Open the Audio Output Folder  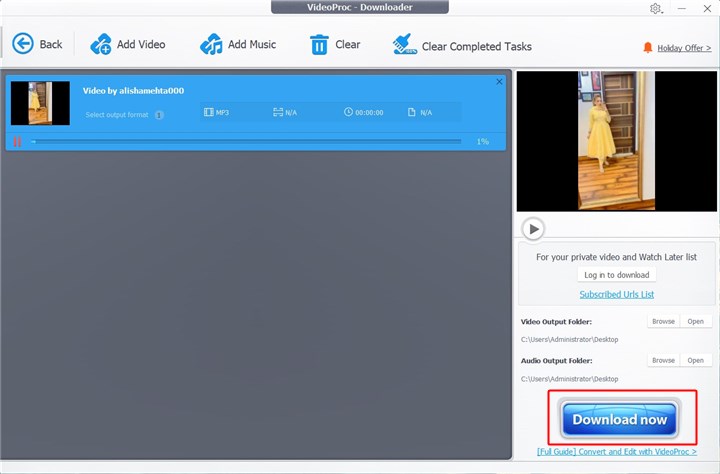[695, 360]
